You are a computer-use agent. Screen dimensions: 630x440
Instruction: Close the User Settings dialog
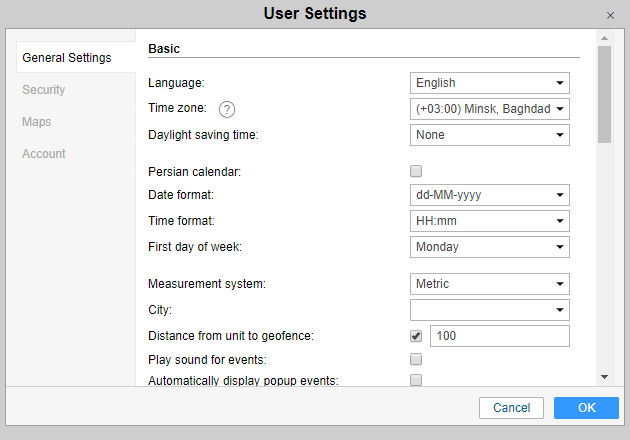coord(610,15)
